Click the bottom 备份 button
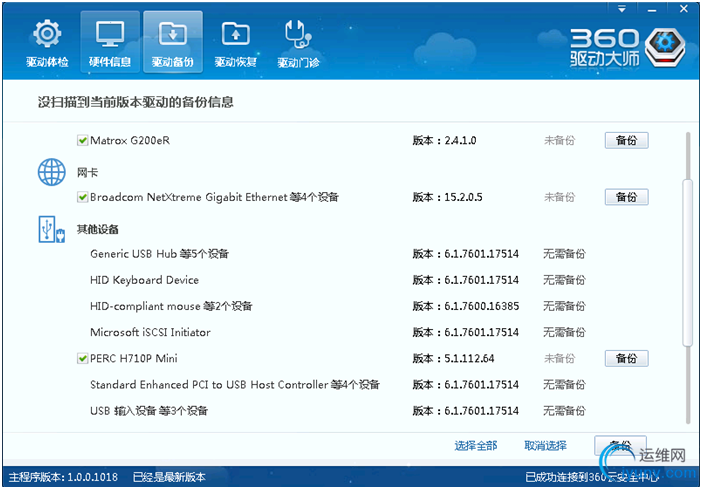The image size is (702, 489). click(620, 445)
